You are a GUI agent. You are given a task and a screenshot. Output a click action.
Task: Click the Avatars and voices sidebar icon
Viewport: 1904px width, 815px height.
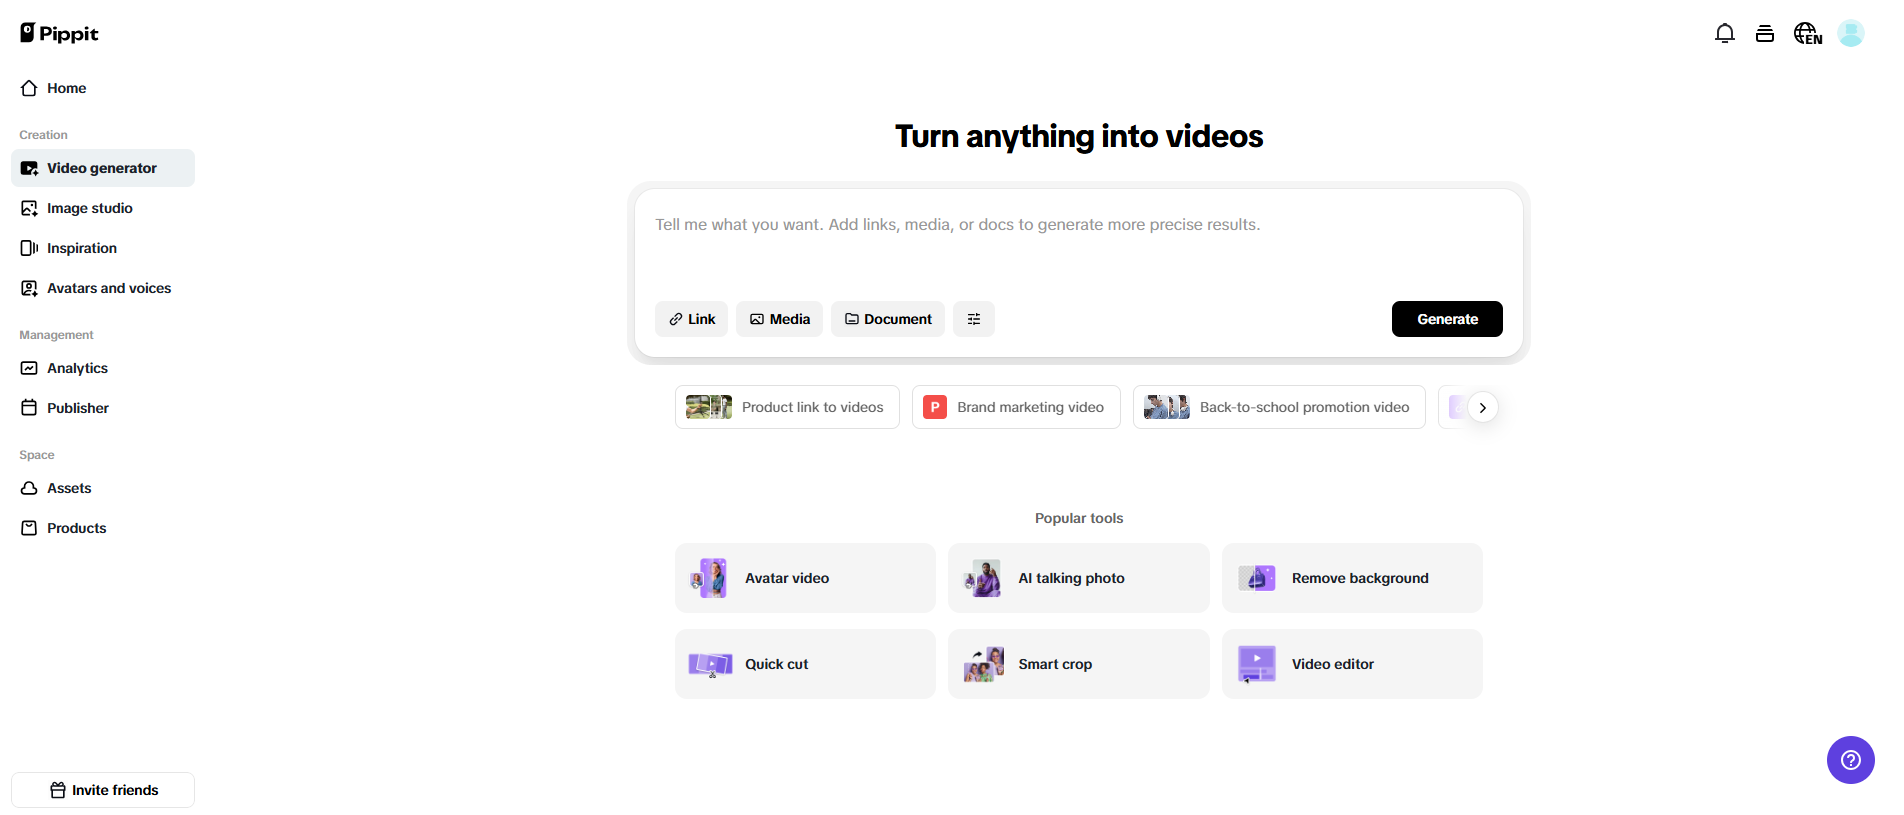(29, 288)
